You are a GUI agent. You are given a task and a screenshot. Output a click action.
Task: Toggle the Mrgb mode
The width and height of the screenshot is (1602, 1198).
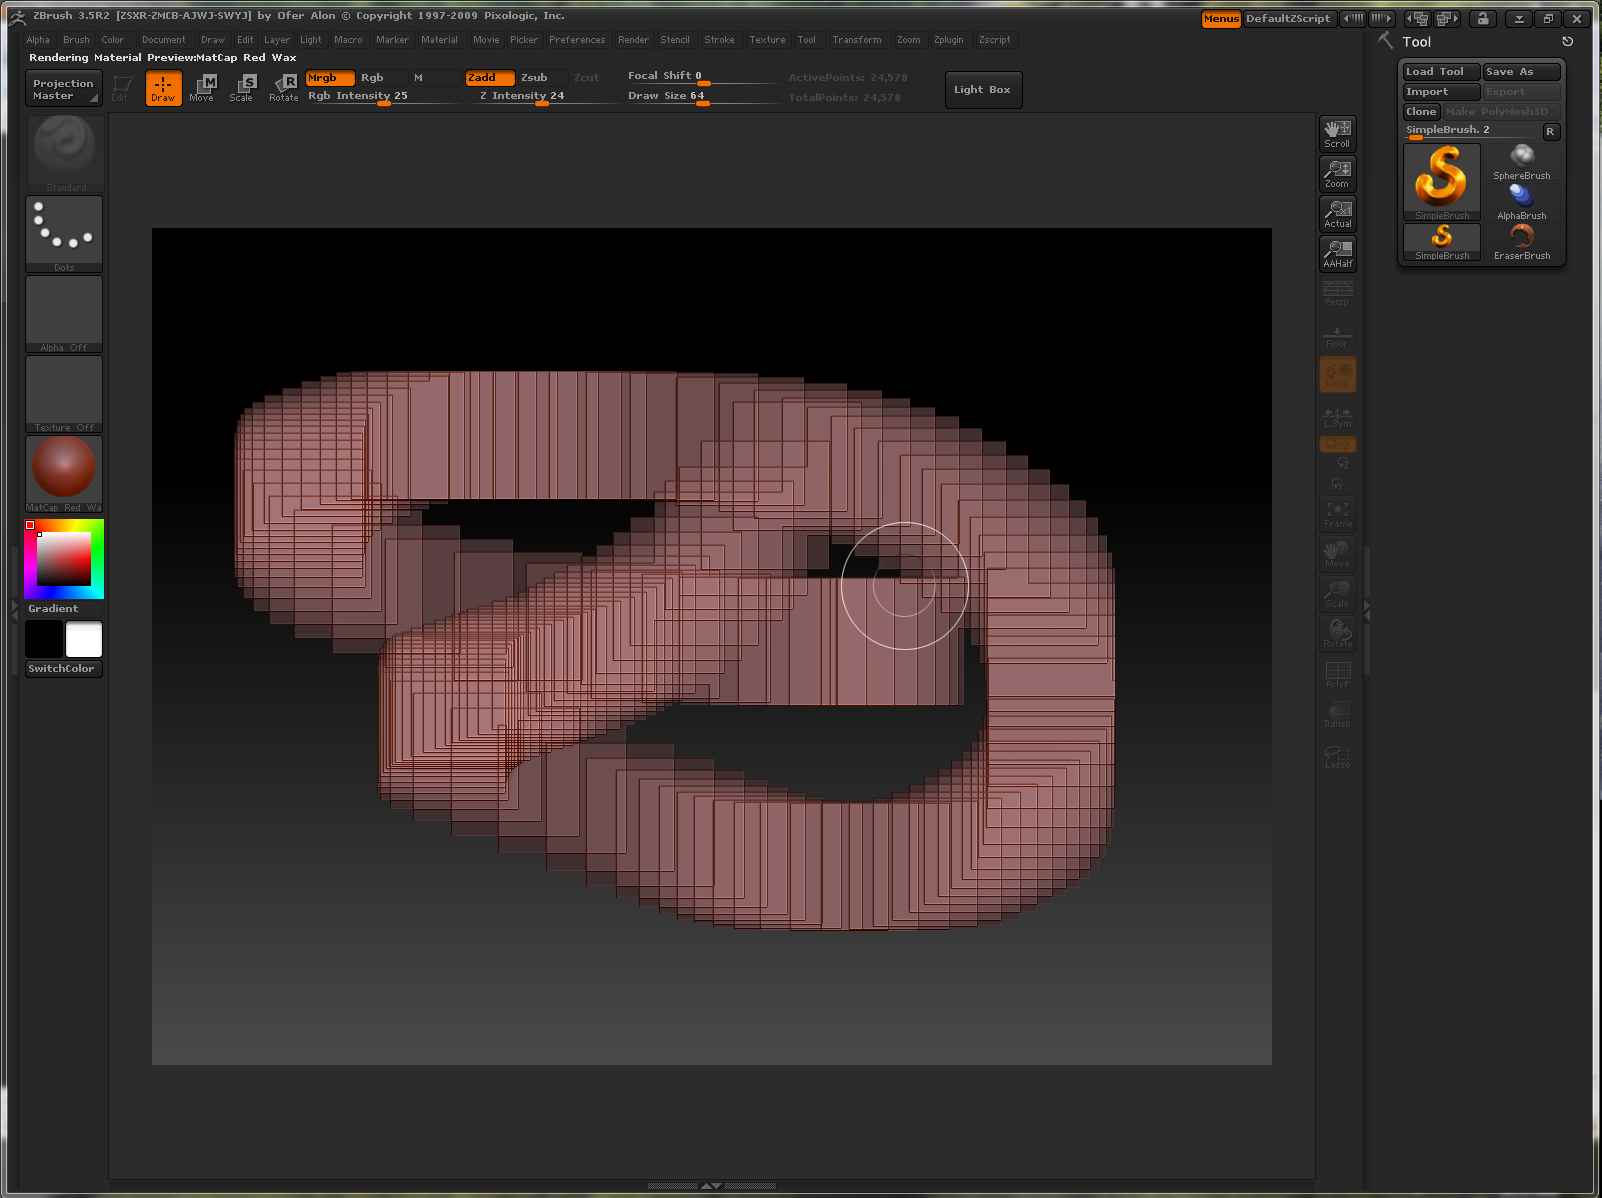[x=329, y=77]
